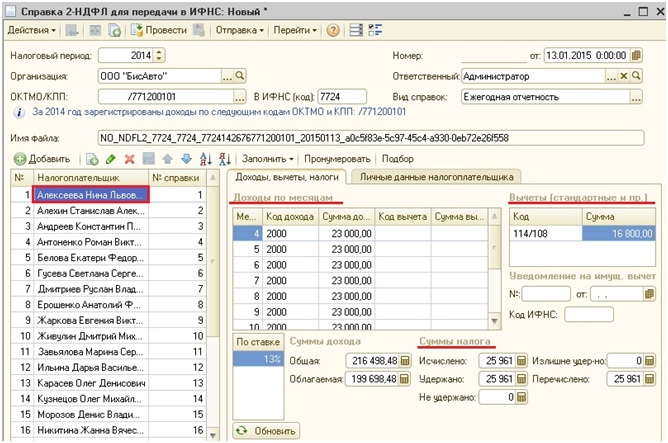Select deduction code 114/108 cell

point(546,233)
